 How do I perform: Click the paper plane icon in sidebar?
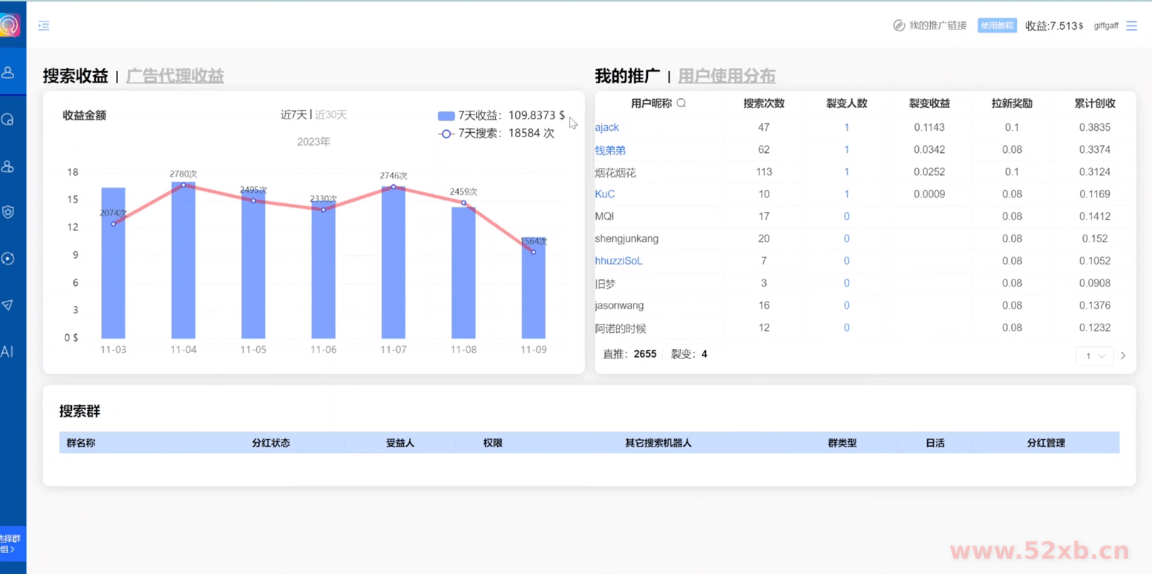(8, 305)
